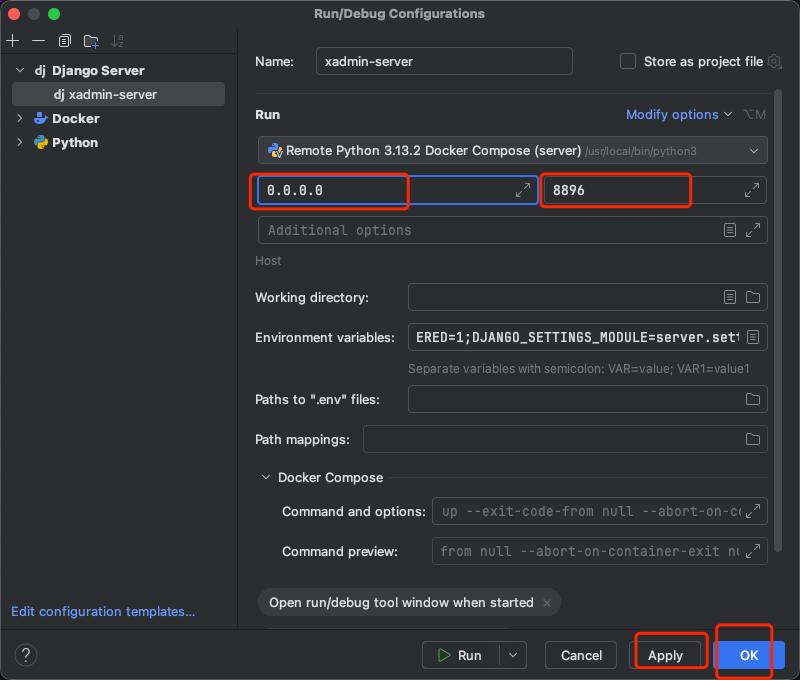Open the Run button dropdown arrow
800x680 pixels.
pyautogui.click(x=513, y=655)
